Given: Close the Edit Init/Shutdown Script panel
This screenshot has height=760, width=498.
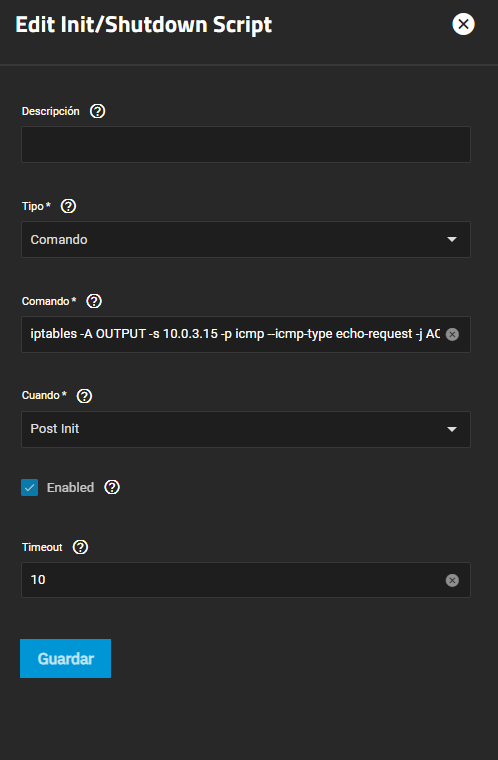Looking at the screenshot, I should 463,24.
